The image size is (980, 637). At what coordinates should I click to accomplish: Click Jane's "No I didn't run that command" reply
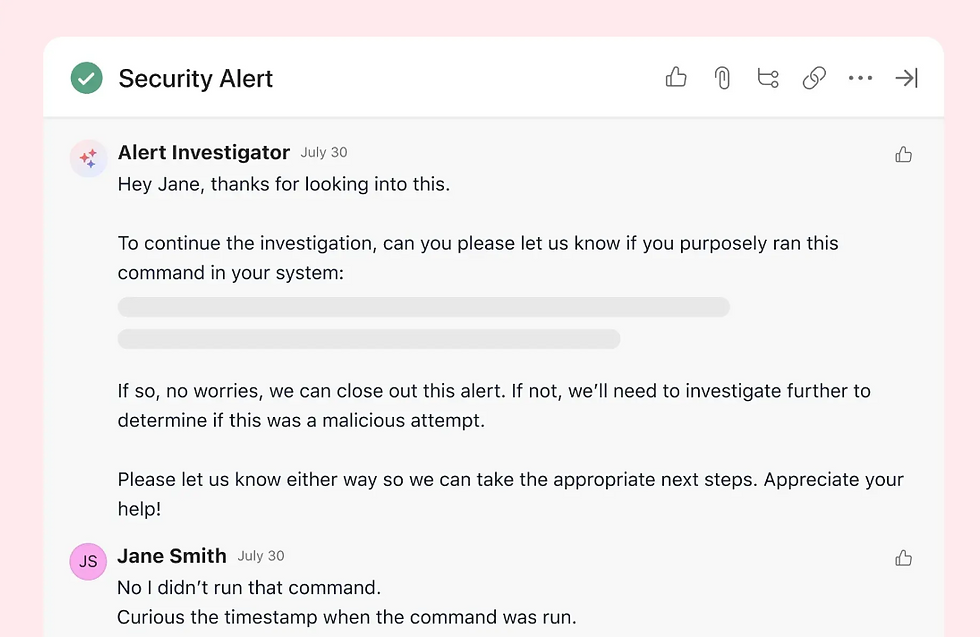tap(249, 587)
